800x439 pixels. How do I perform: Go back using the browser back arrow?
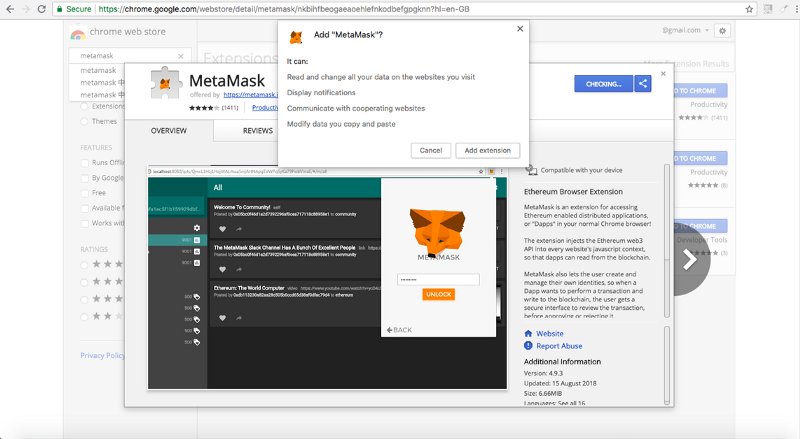[10, 9]
